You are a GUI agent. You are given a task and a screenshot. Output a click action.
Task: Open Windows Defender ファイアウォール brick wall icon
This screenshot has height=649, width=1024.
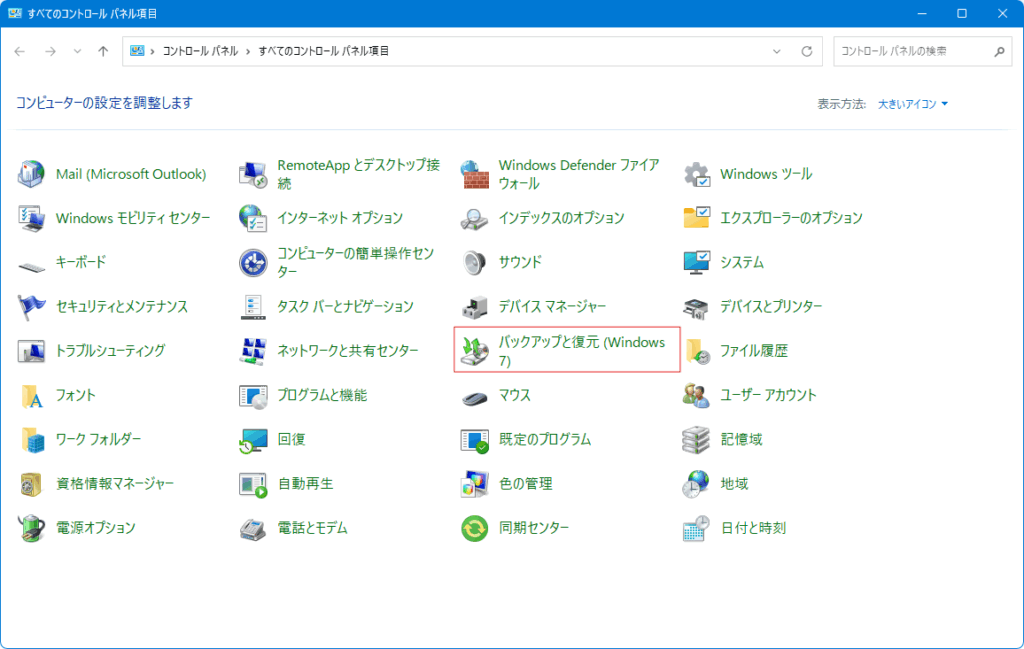[x=475, y=174]
